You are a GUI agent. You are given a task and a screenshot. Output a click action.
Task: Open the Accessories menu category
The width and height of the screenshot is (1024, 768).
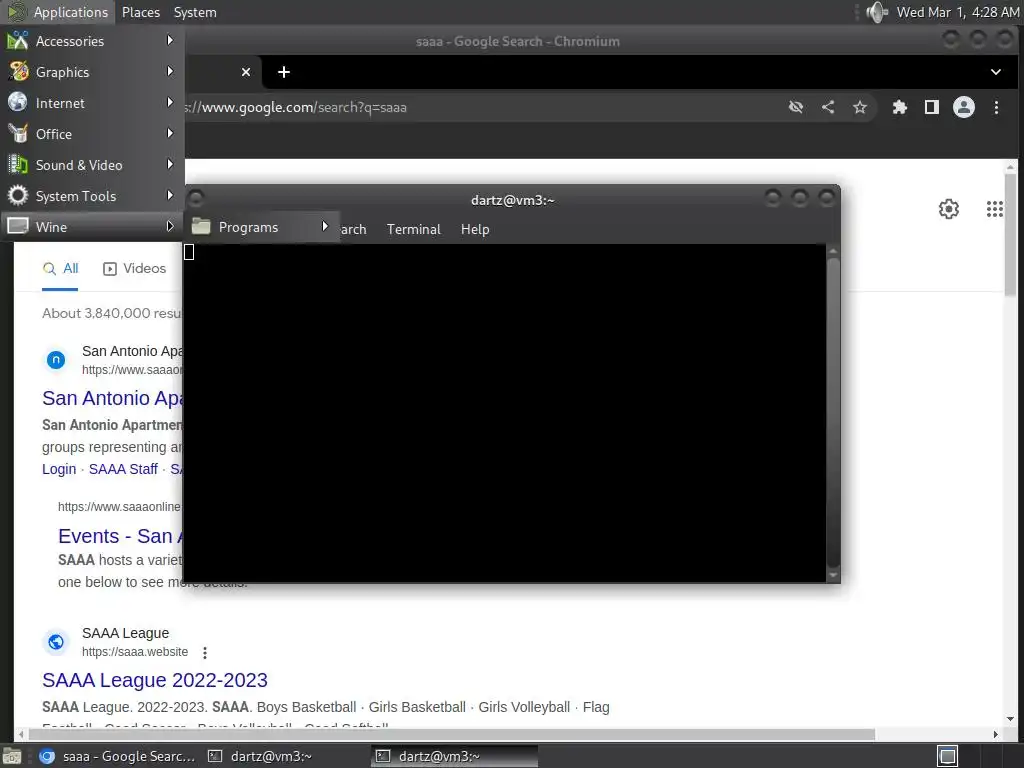92,41
